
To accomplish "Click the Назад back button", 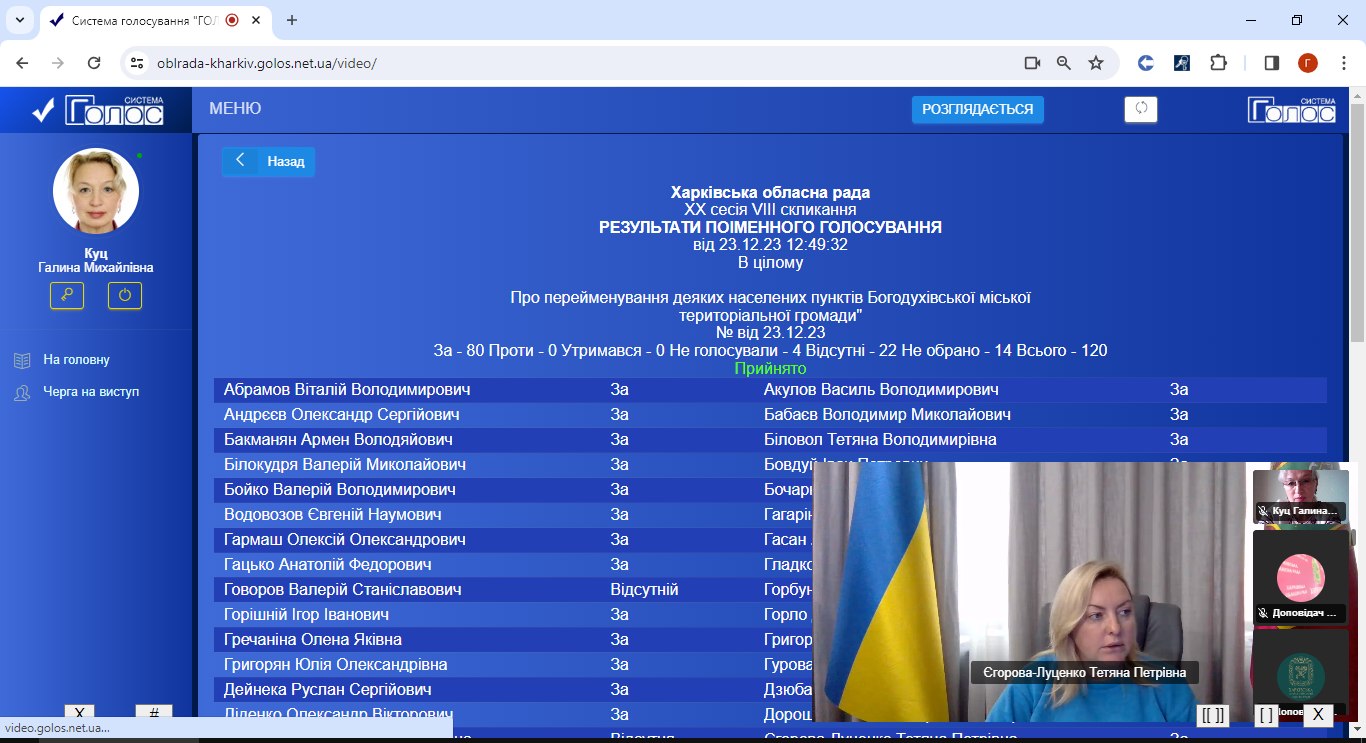I will point(268,161).
